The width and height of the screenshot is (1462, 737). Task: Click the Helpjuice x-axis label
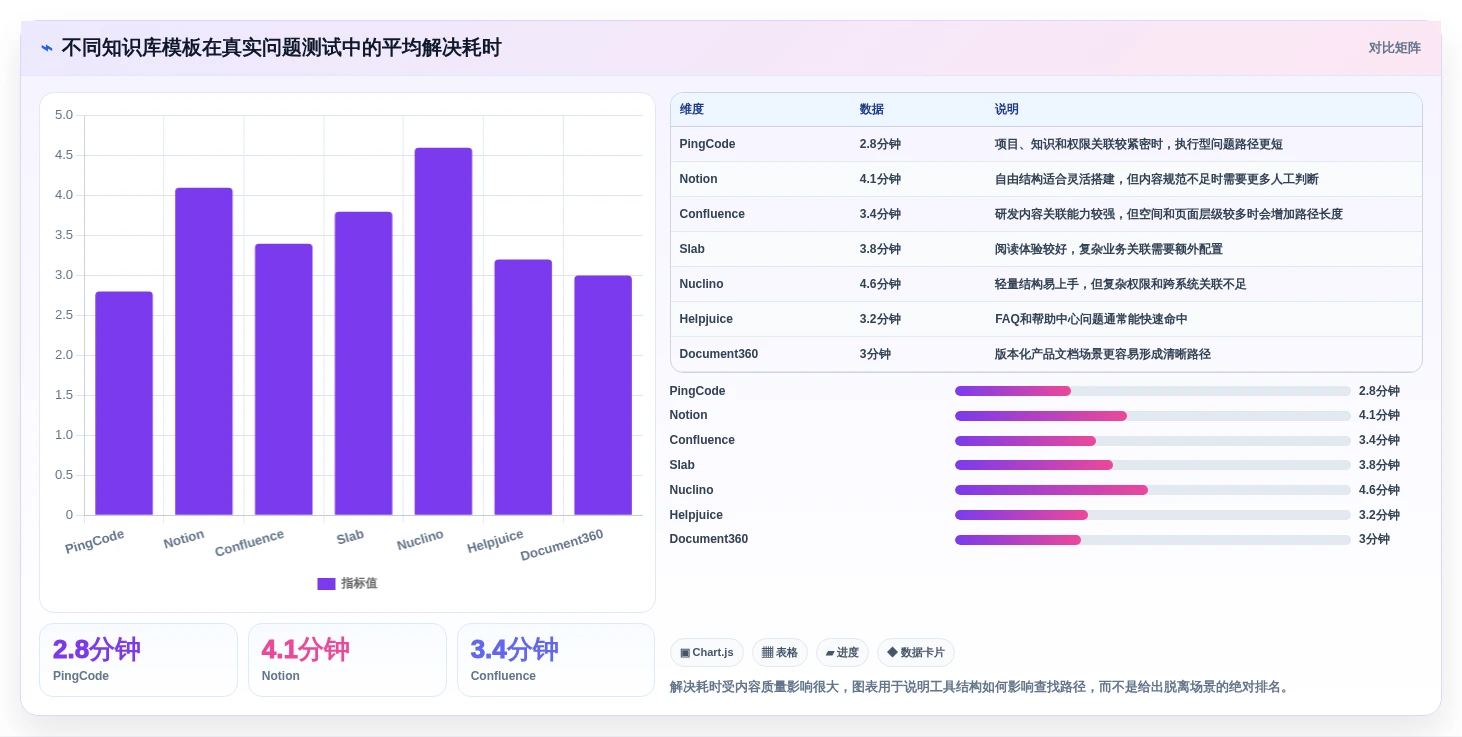(x=495, y=542)
